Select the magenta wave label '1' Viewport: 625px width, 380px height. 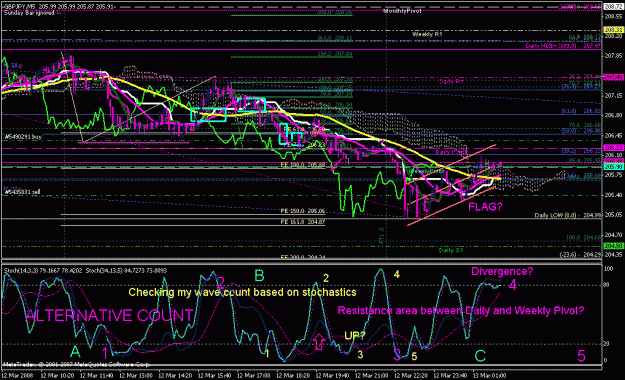[x=105, y=353]
